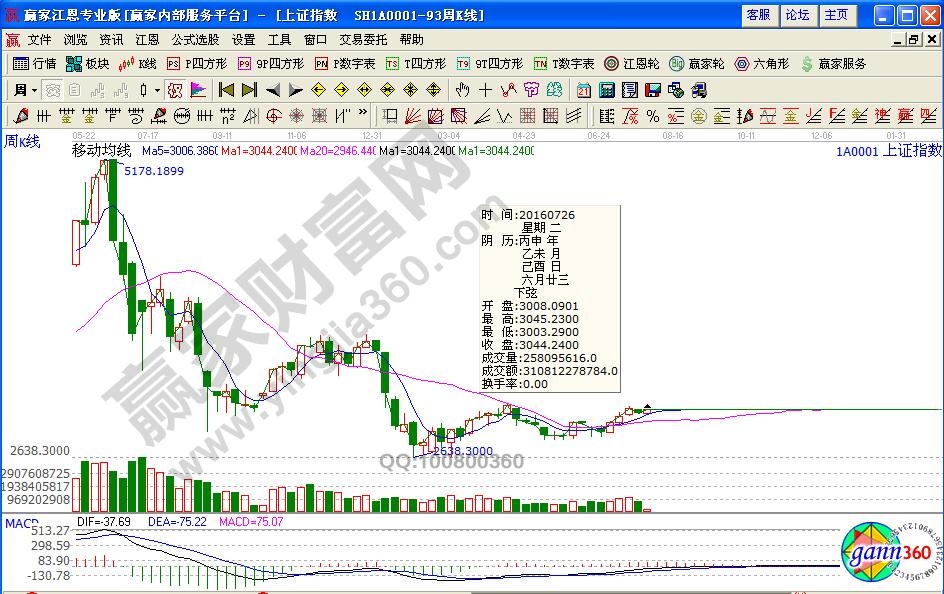Open the 窗口 menu

pos(315,40)
